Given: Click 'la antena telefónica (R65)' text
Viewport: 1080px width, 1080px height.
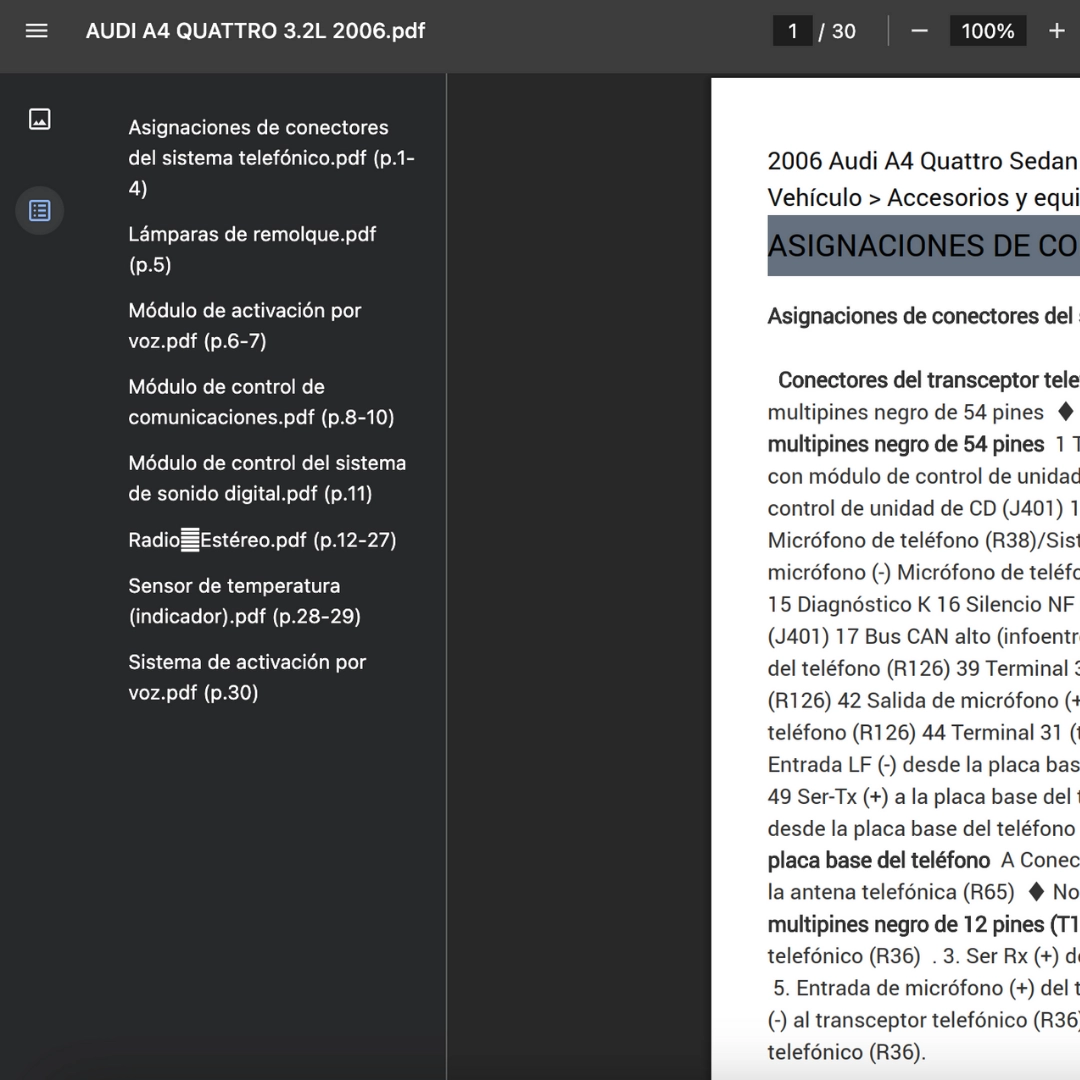Looking at the screenshot, I should (891, 892).
